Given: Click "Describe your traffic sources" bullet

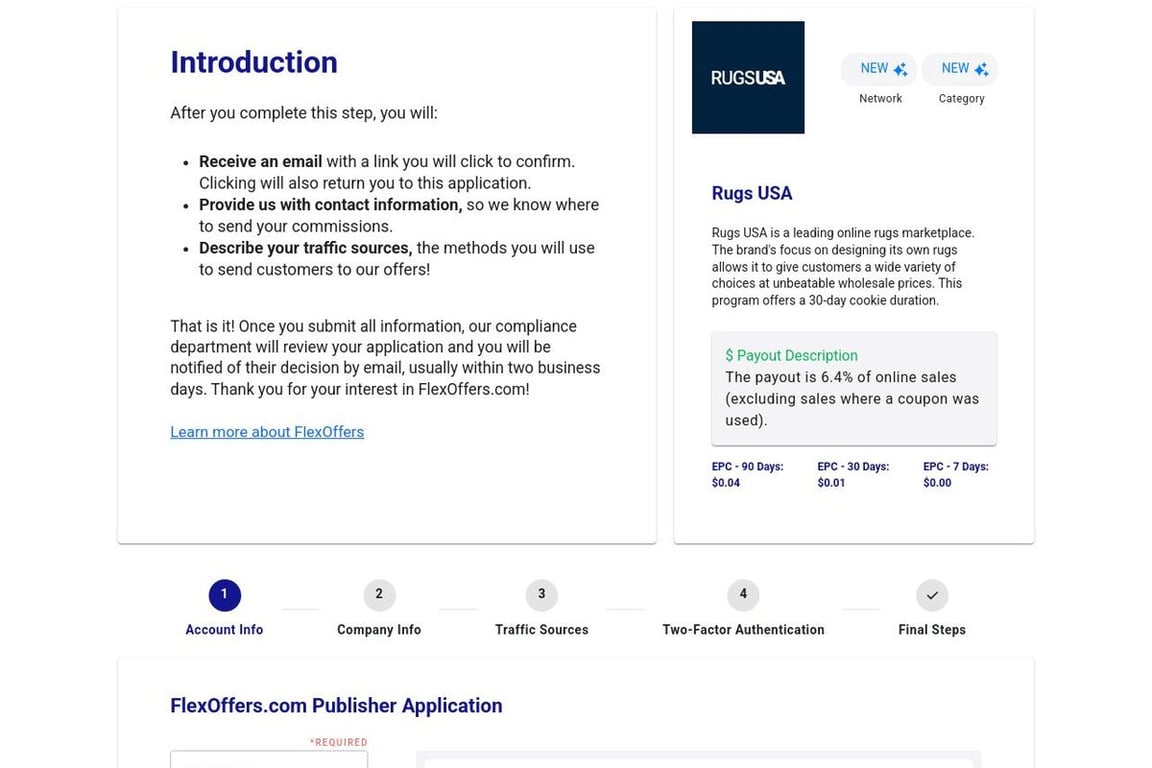Looking at the screenshot, I should click(x=306, y=248).
